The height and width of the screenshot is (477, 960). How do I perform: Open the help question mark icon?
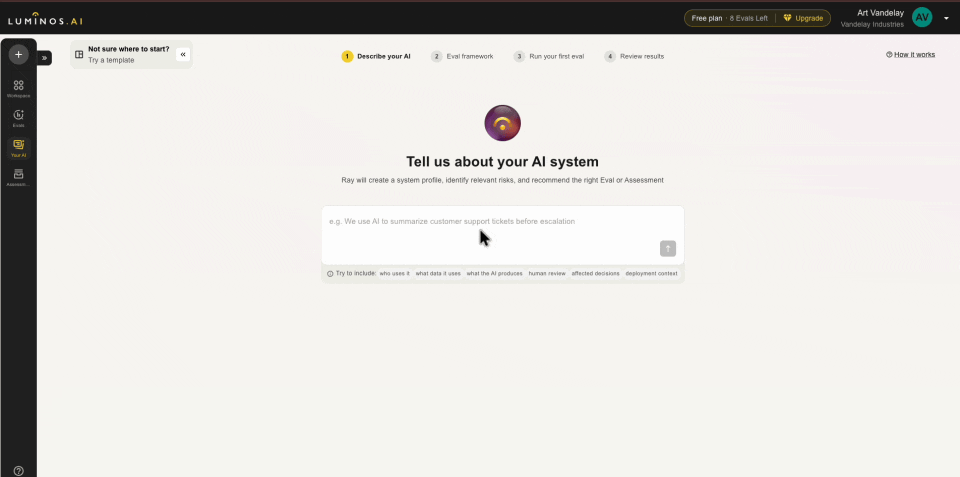point(18,471)
